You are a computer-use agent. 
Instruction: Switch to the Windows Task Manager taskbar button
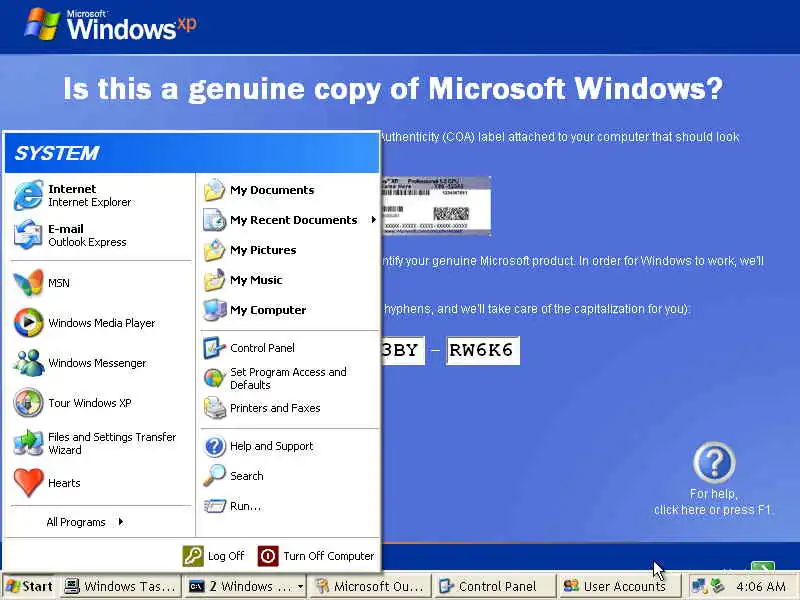(121, 586)
